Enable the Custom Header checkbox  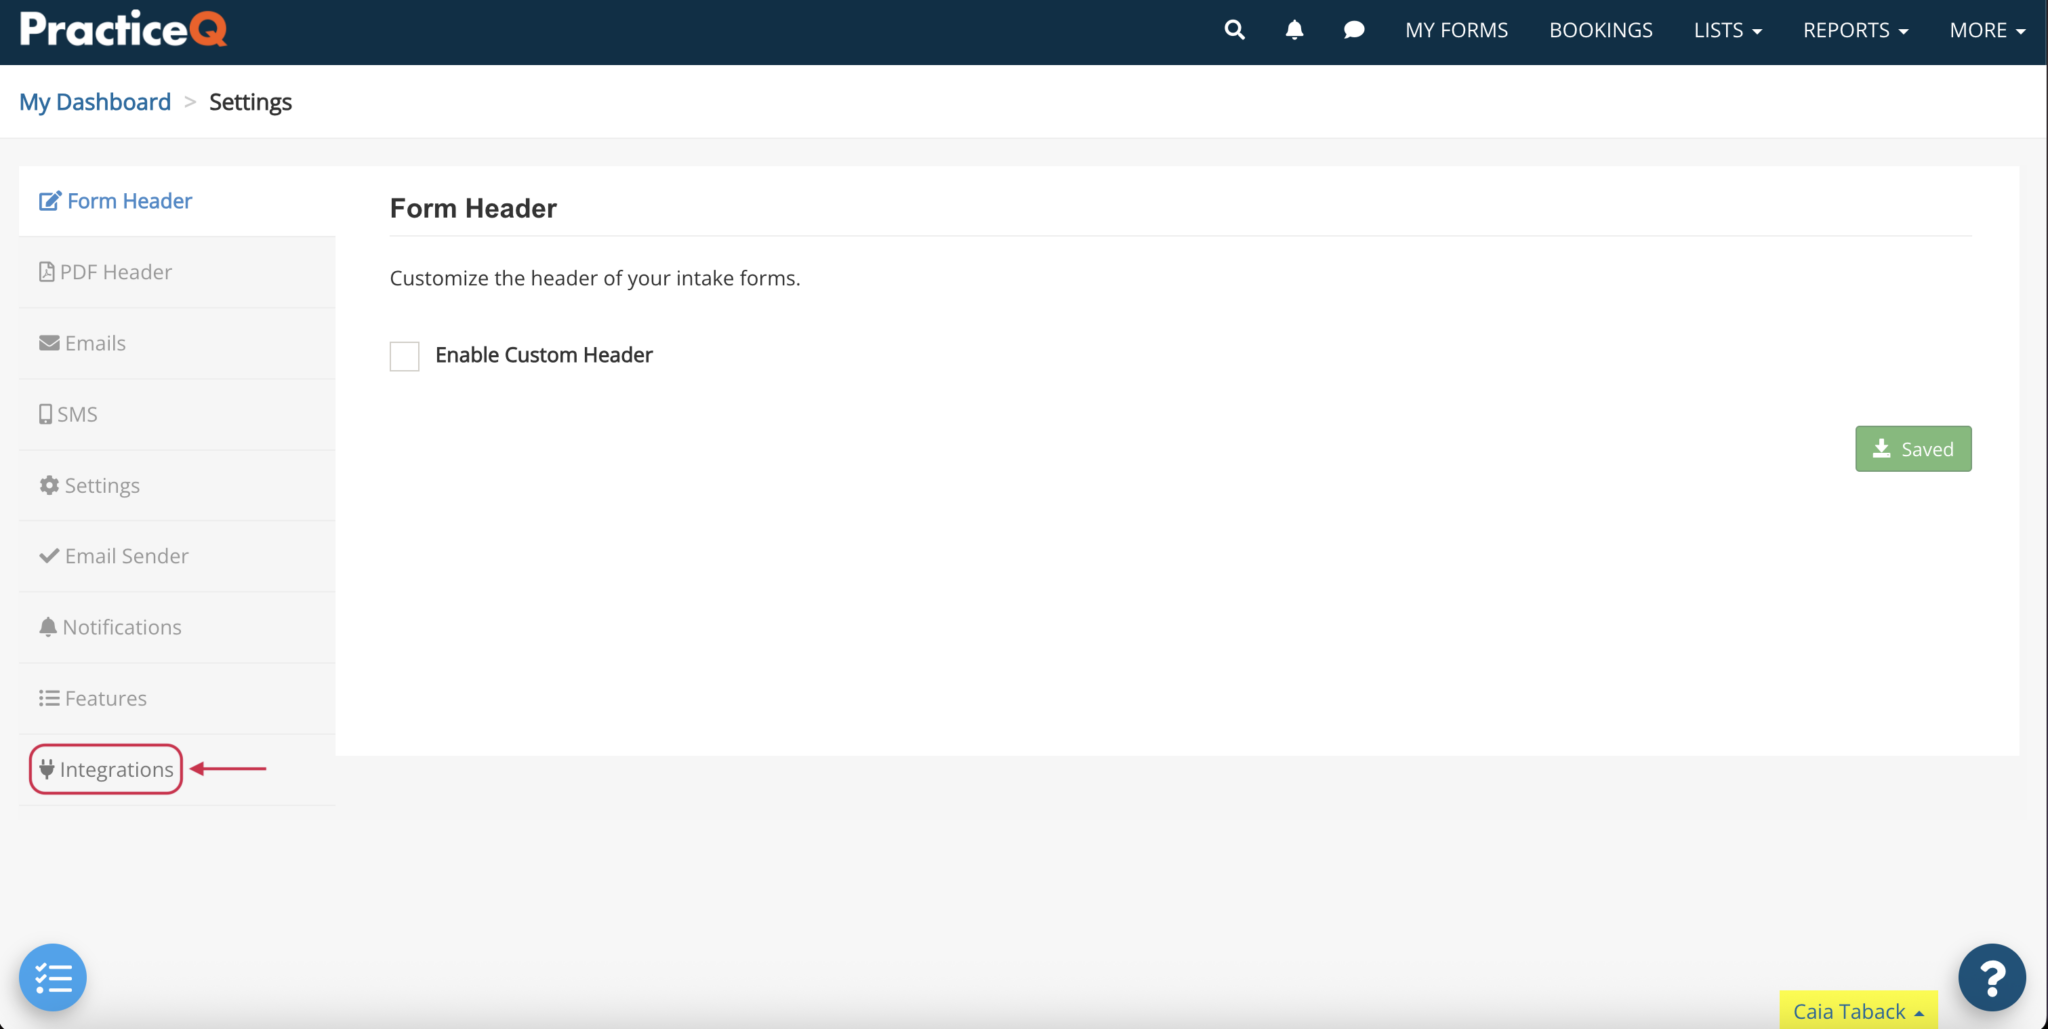(x=404, y=356)
